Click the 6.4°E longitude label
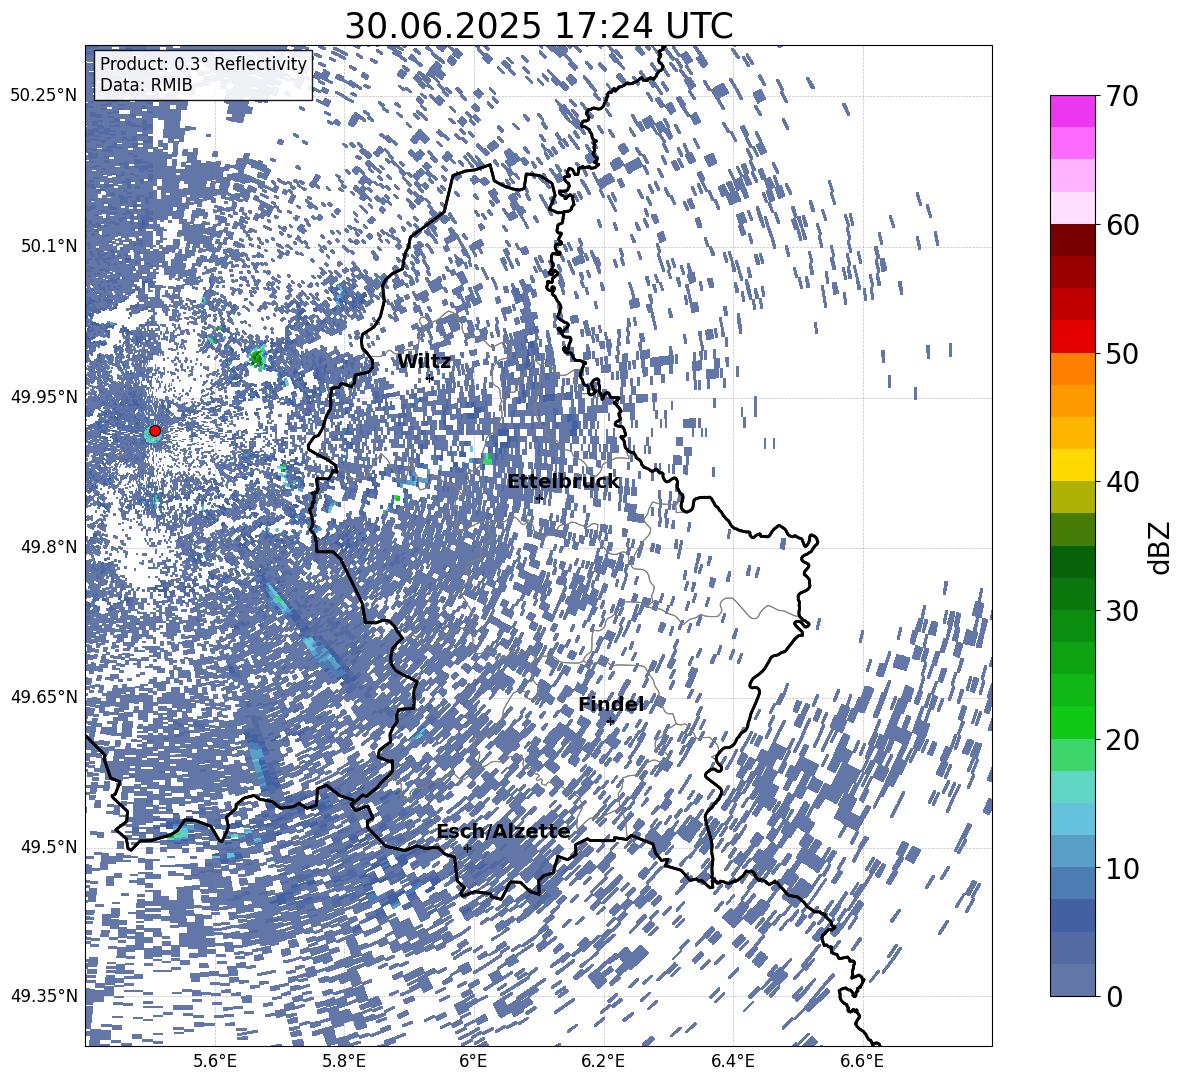Screen dimensions: 1184x1081 pyautogui.click(x=732, y=1061)
